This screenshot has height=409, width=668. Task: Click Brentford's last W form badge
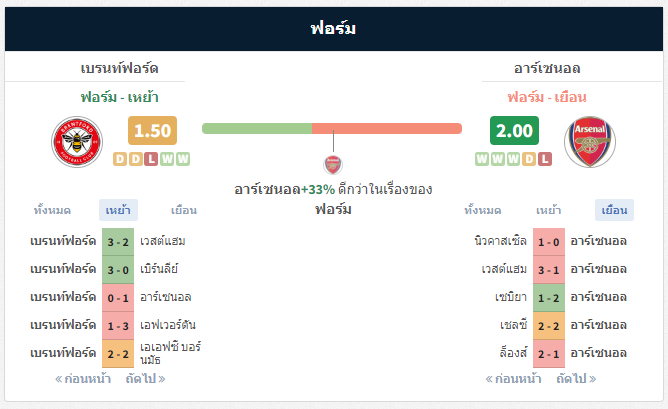coord(183,159)
